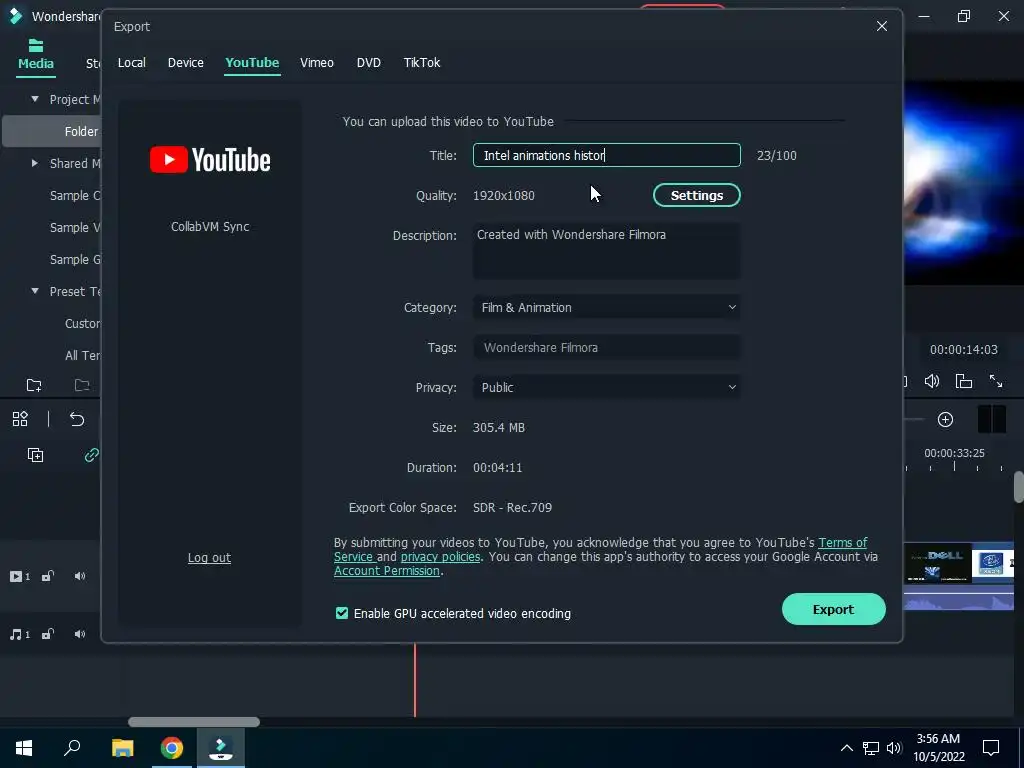Click the Settings button beside Quality

697,195
